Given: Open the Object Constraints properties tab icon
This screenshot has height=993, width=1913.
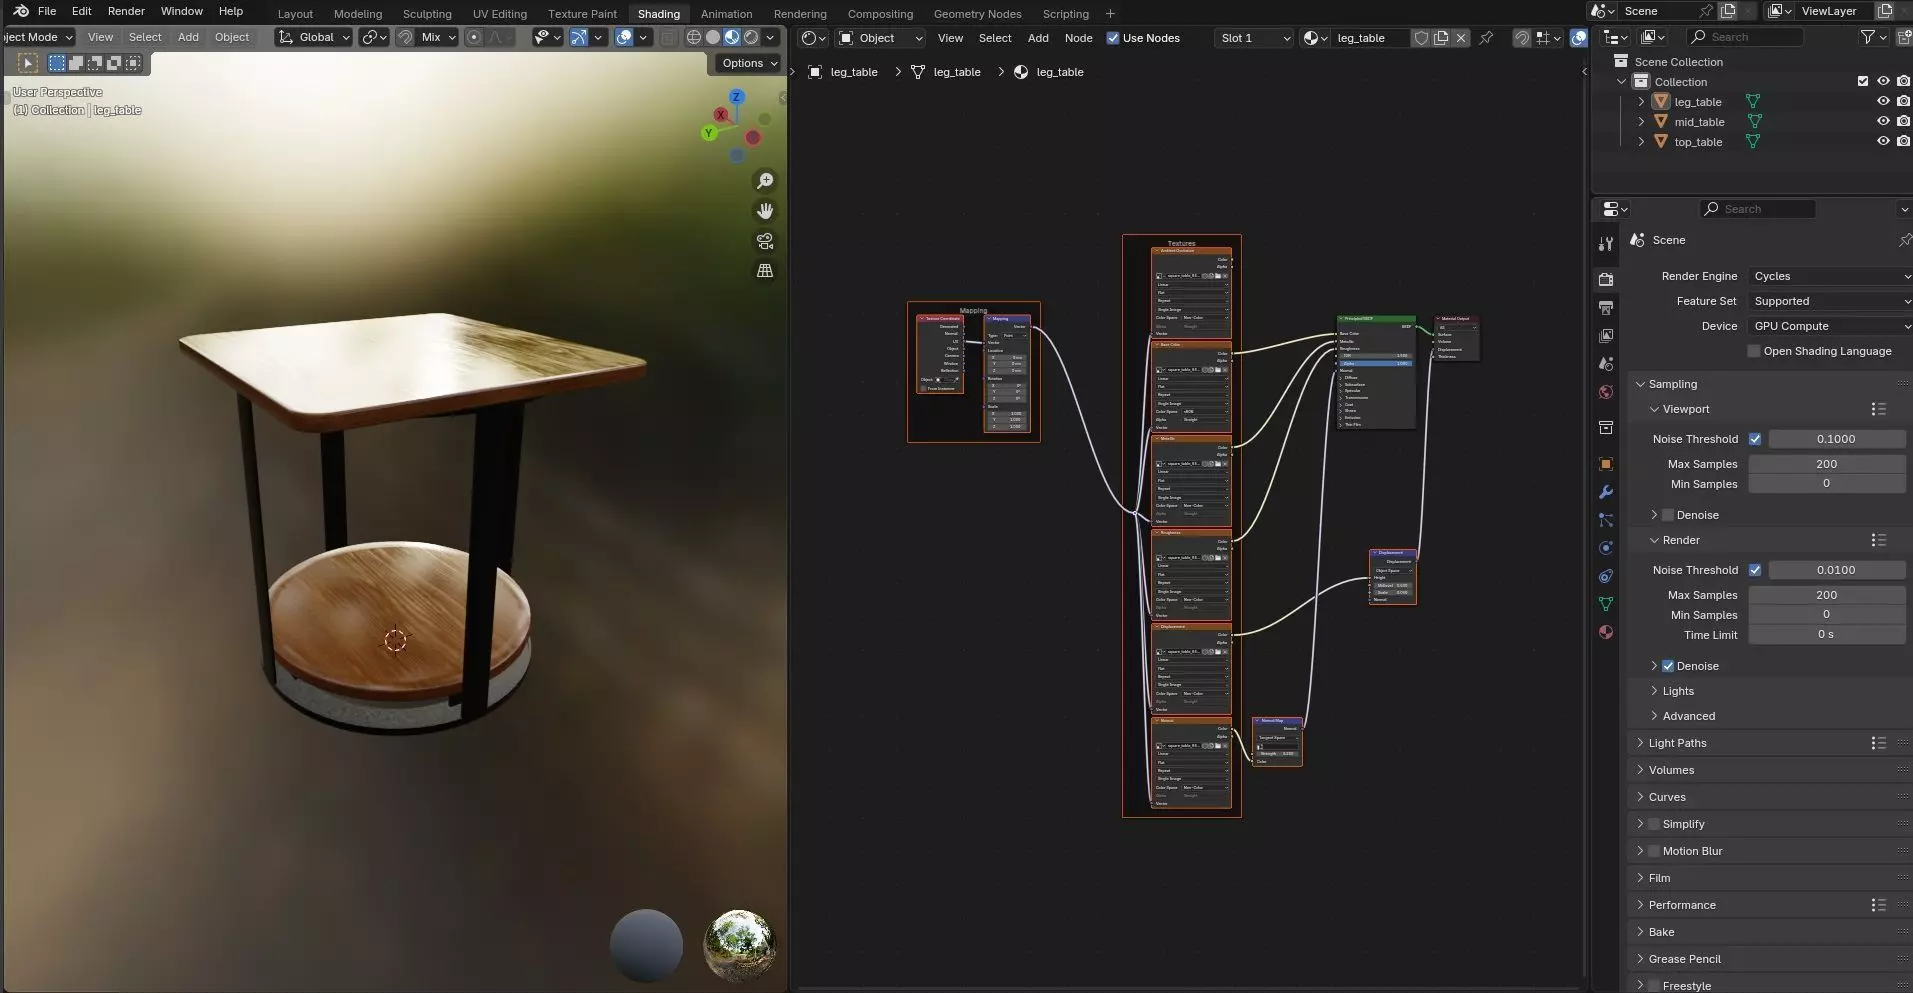Looking at the screenshot, I should pos(1606,576).
